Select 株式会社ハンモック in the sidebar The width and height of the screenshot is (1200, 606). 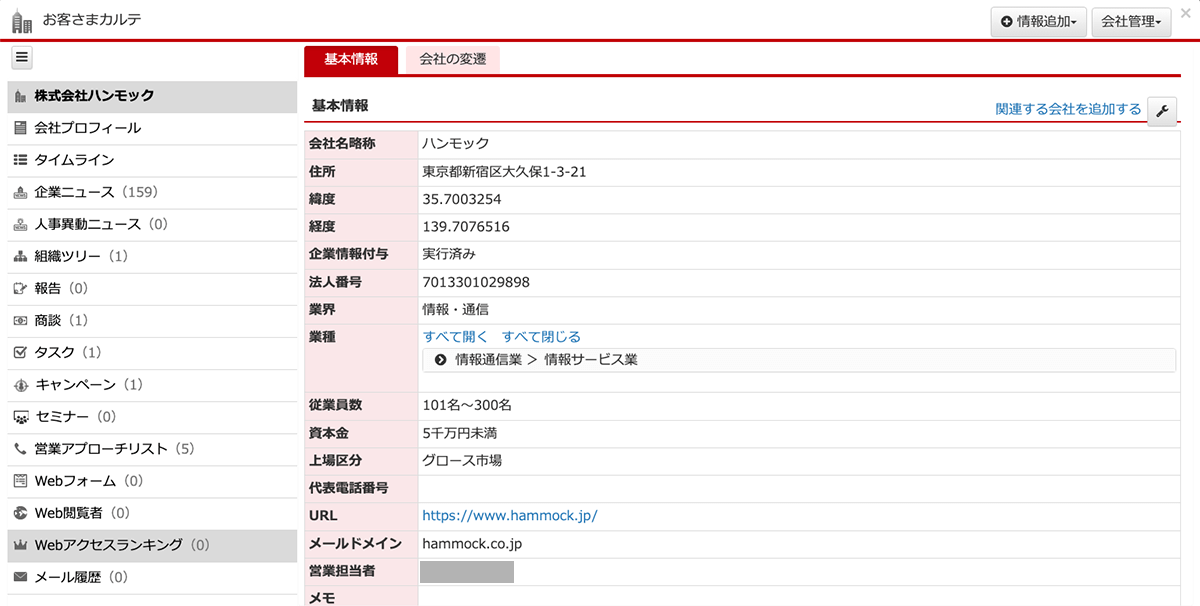(x=152, y=96)
